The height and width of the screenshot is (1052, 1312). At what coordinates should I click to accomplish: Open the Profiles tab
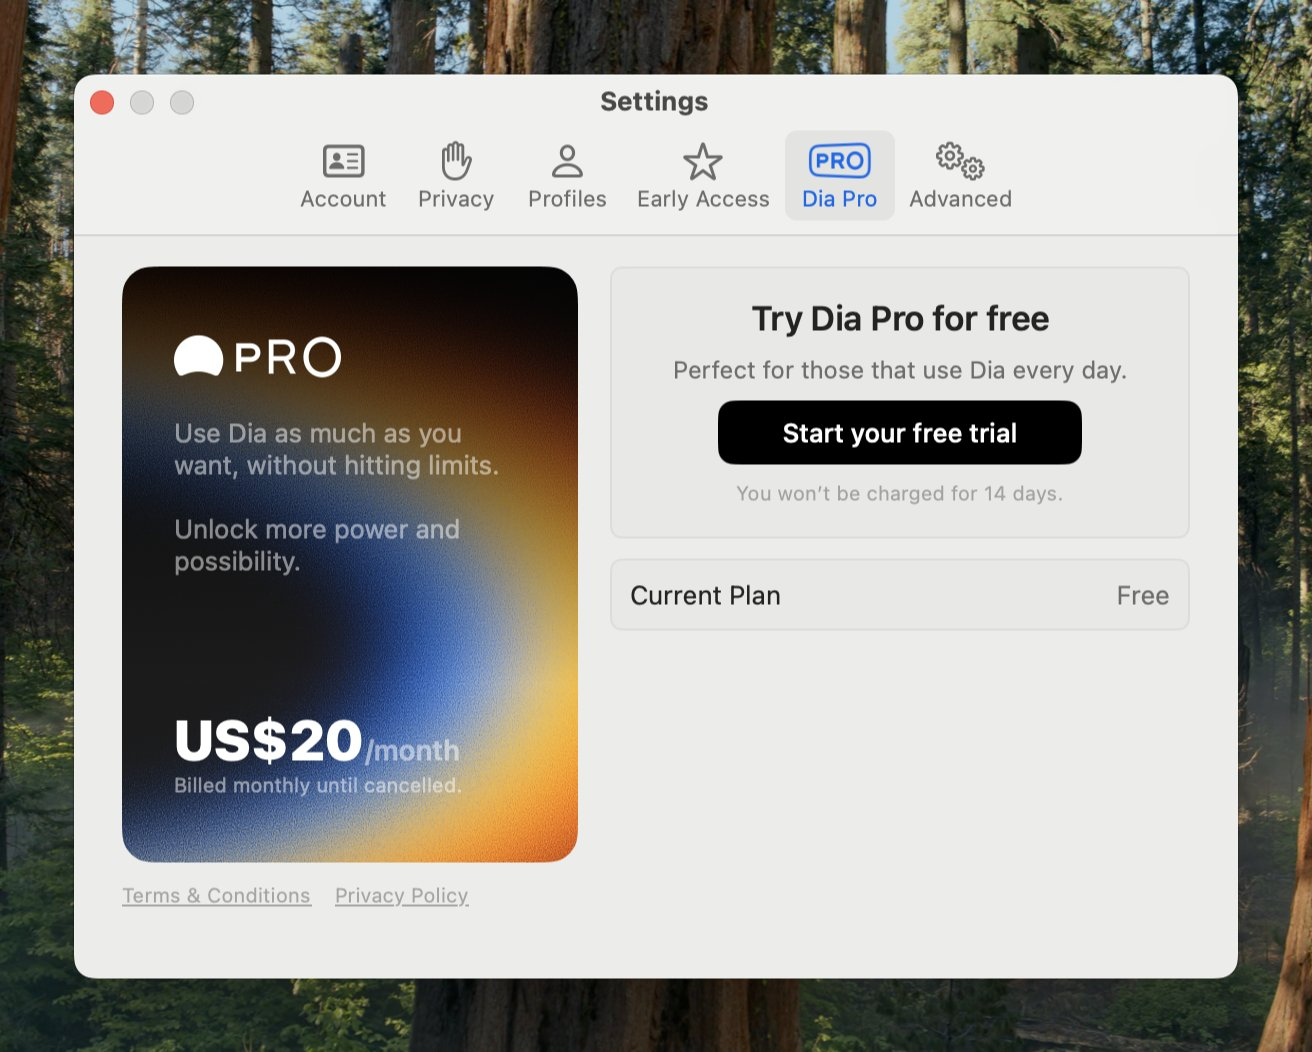(567, 176)
